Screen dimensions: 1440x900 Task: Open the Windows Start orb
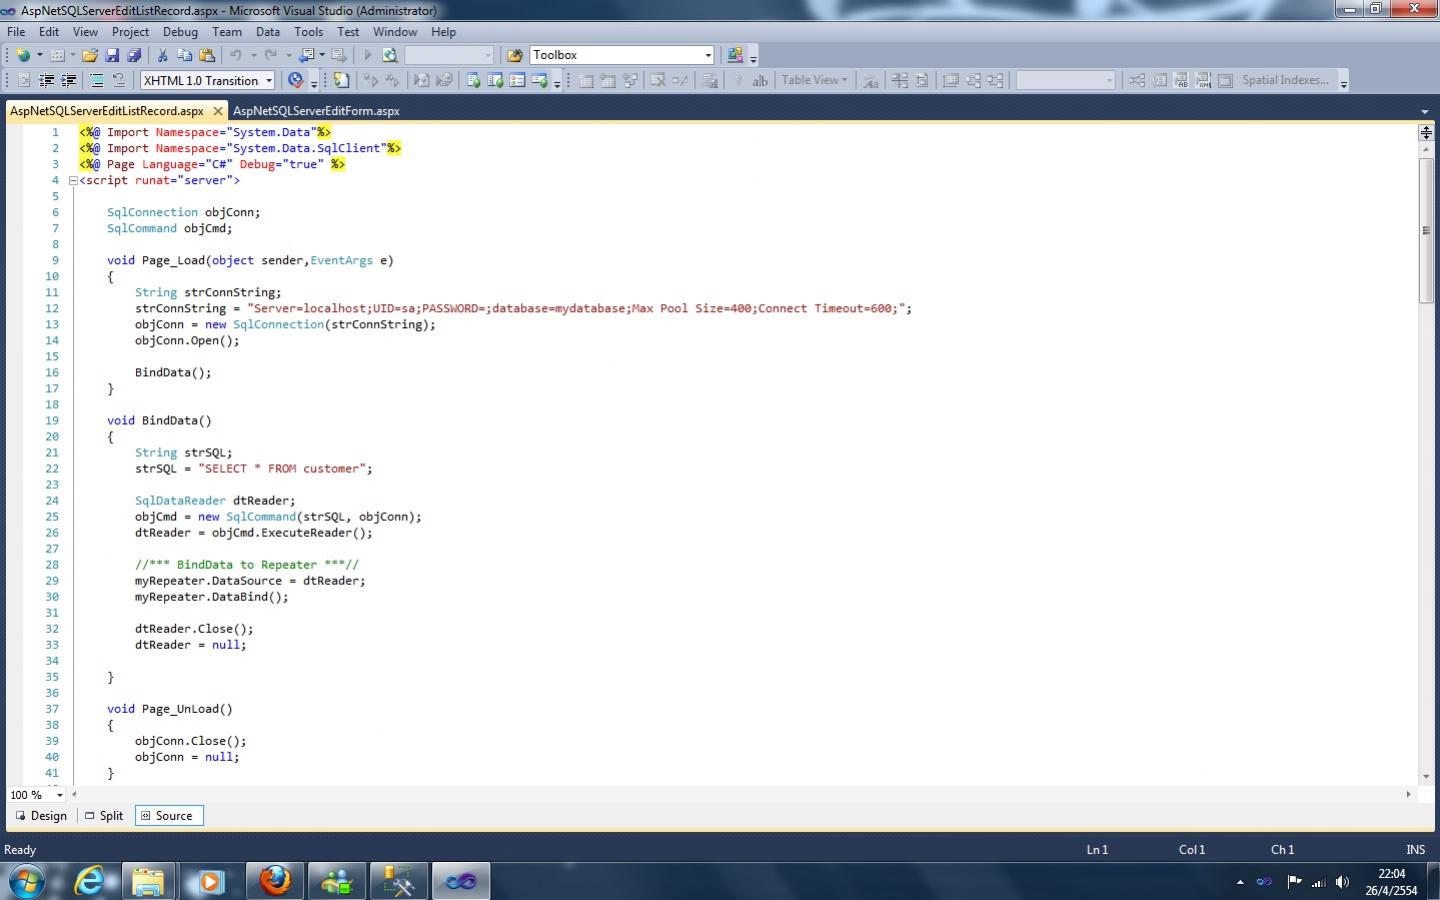pyautogui.click(x=27, y=881)
